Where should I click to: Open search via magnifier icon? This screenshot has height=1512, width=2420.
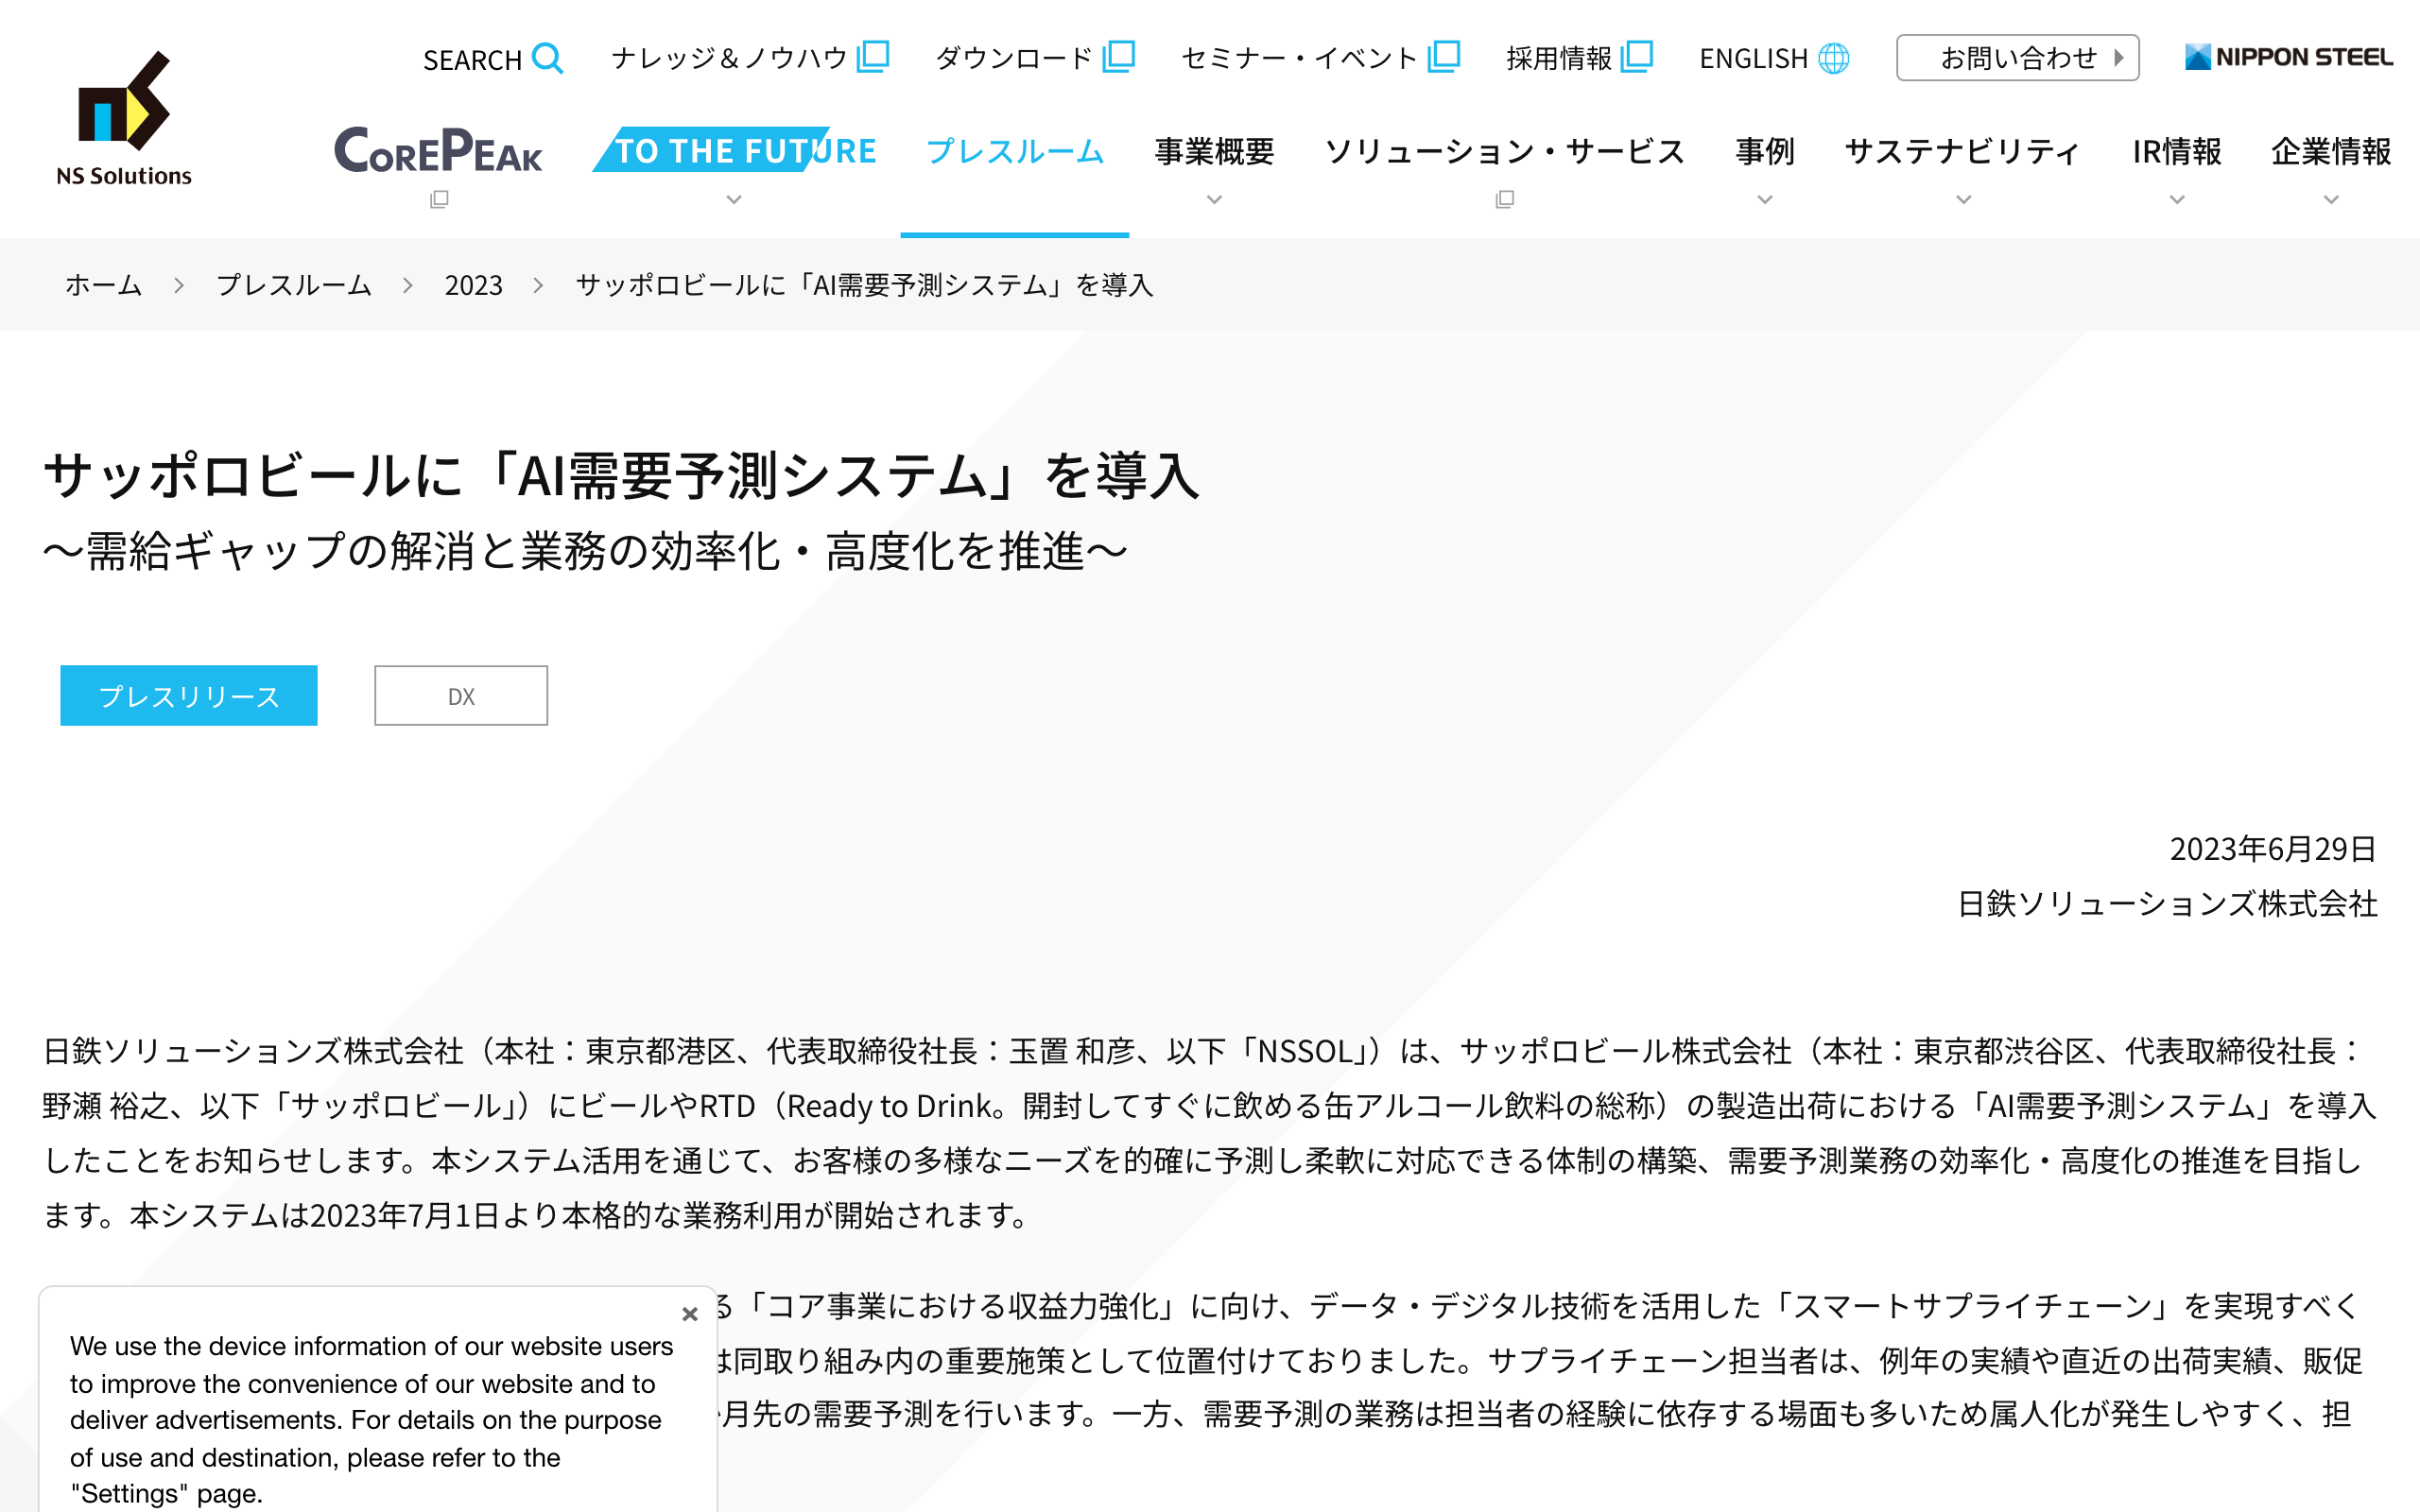coord(547,58)
